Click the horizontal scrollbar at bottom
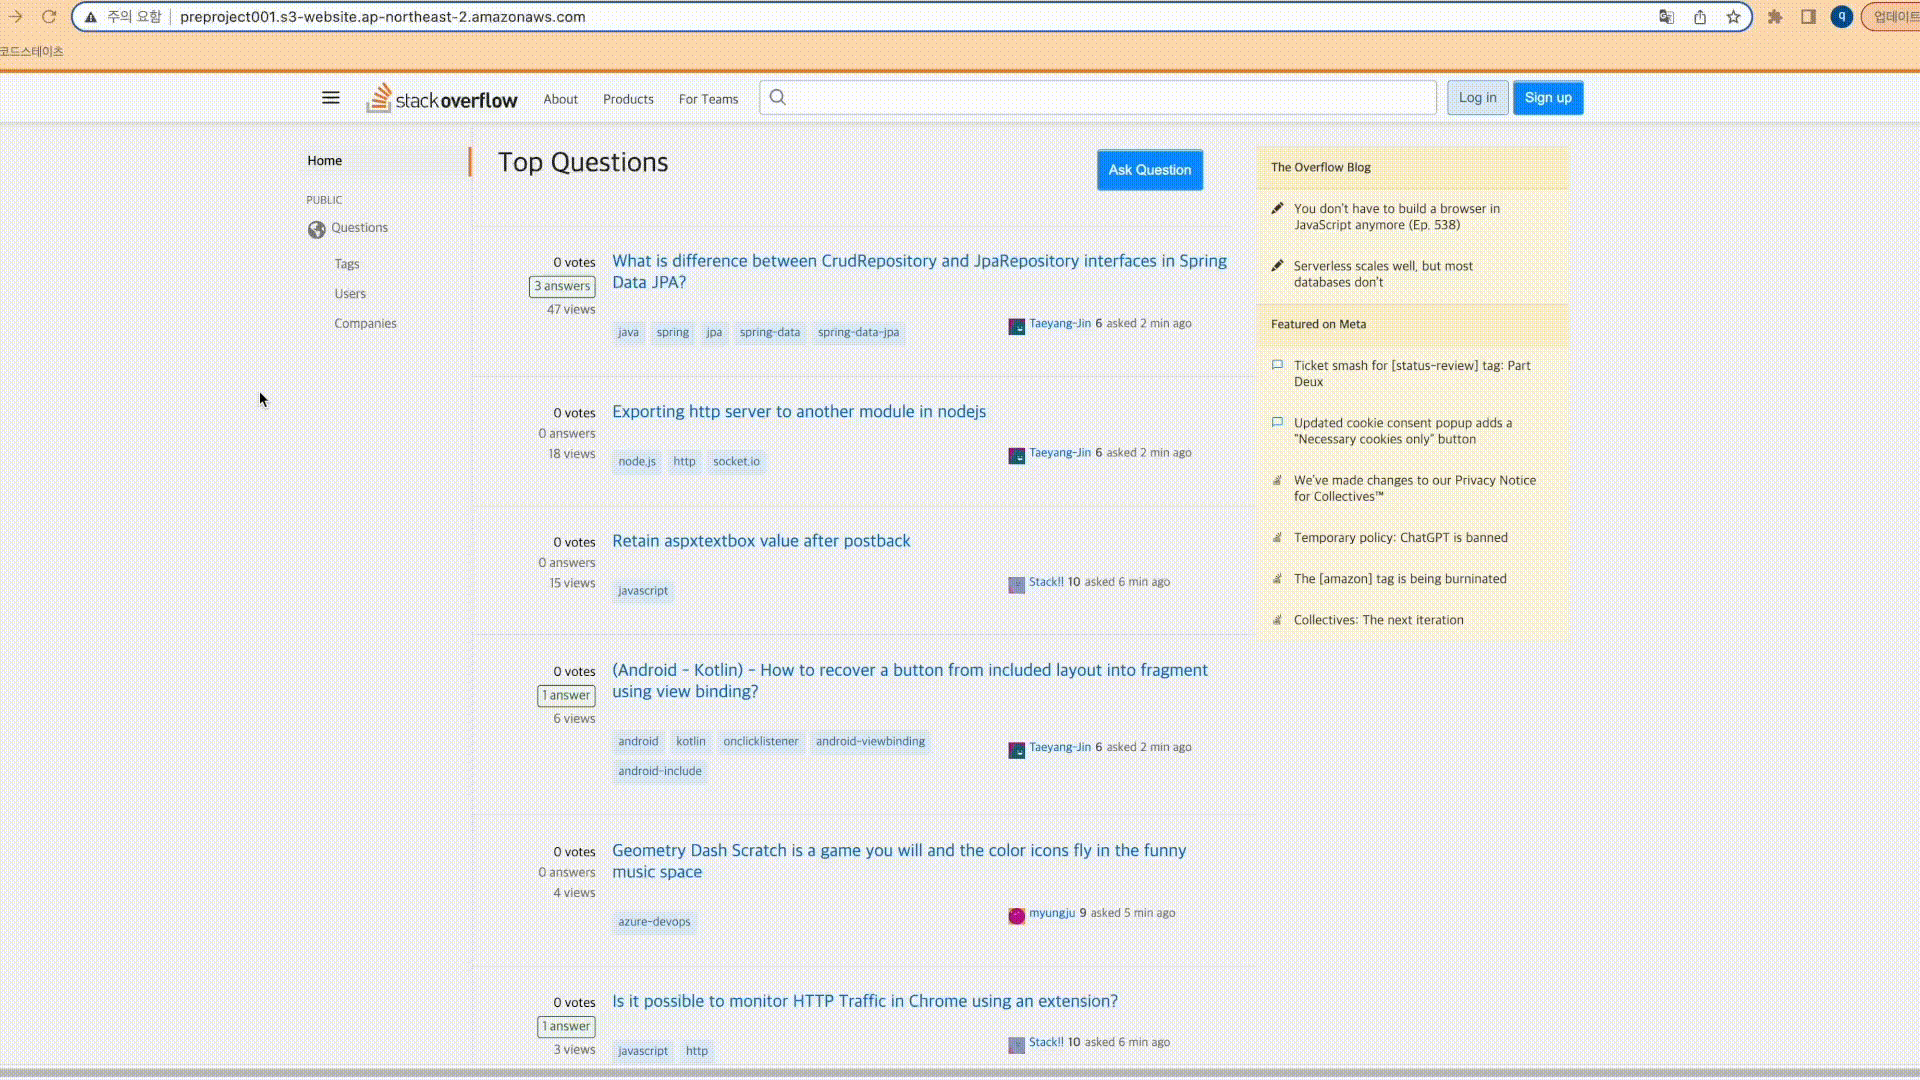Screen dimensions: 1920x1080 (960, 1074)
